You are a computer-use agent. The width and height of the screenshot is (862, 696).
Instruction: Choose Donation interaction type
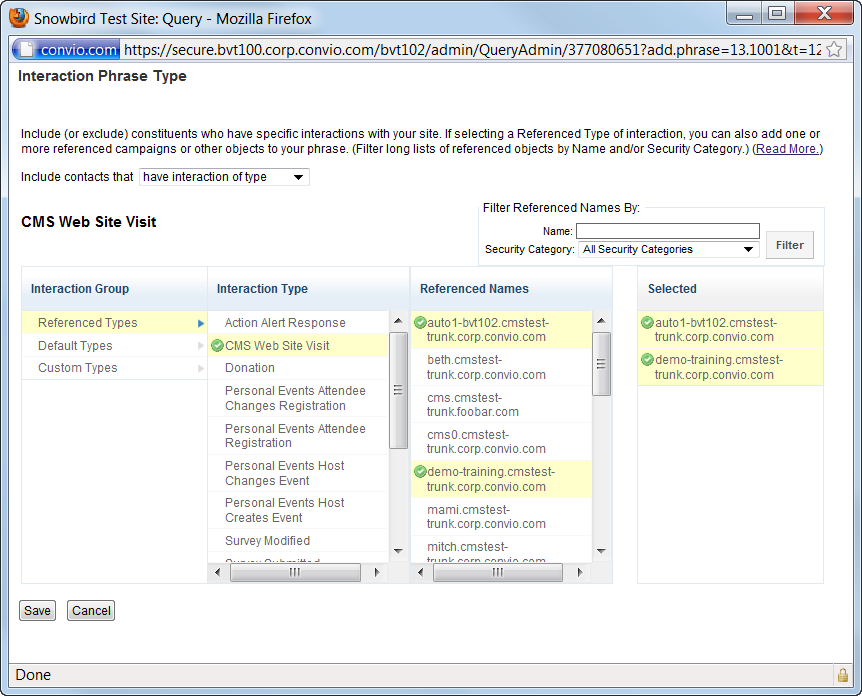(298, 368)
